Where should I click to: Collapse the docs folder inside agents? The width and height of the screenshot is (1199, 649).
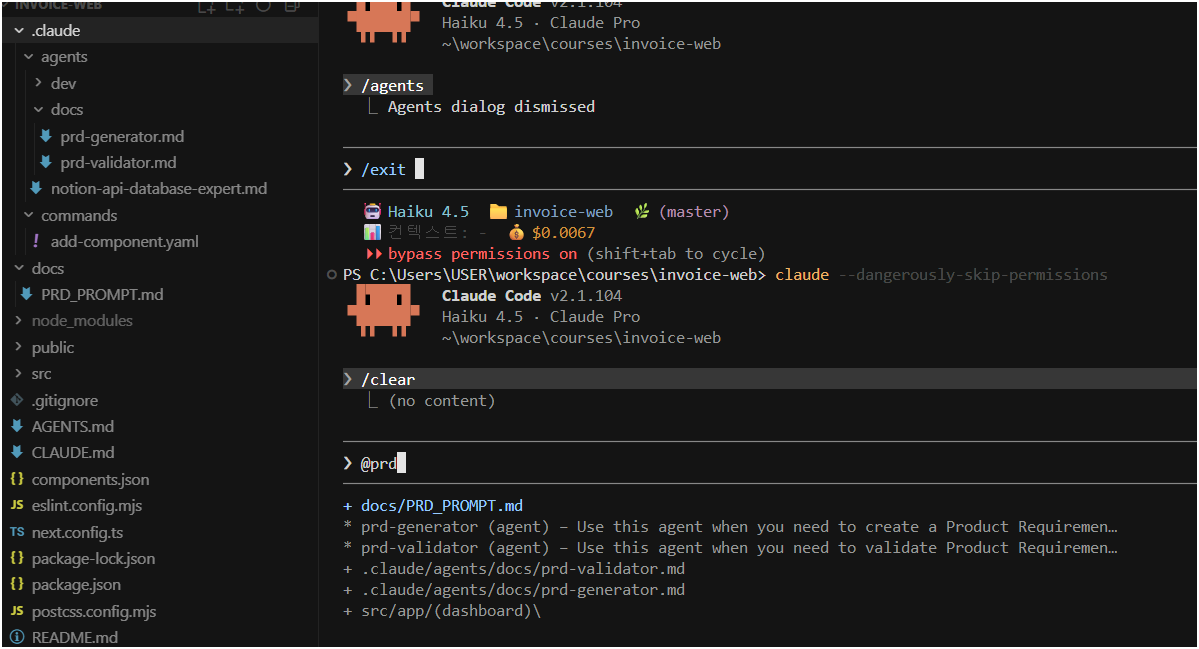(x=38, y=109)
